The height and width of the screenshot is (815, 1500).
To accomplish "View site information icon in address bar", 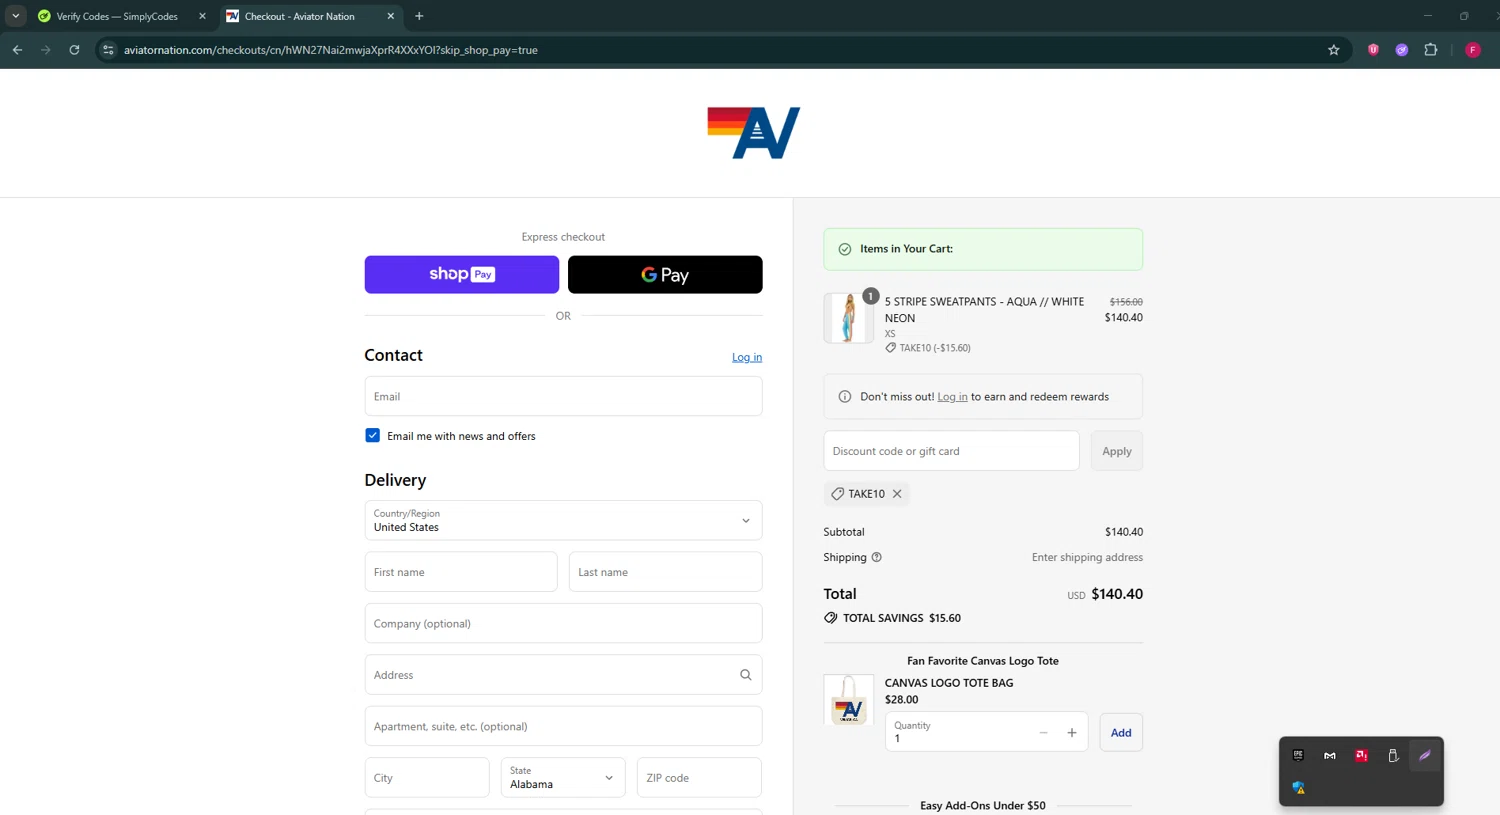I will coord(108,50).
